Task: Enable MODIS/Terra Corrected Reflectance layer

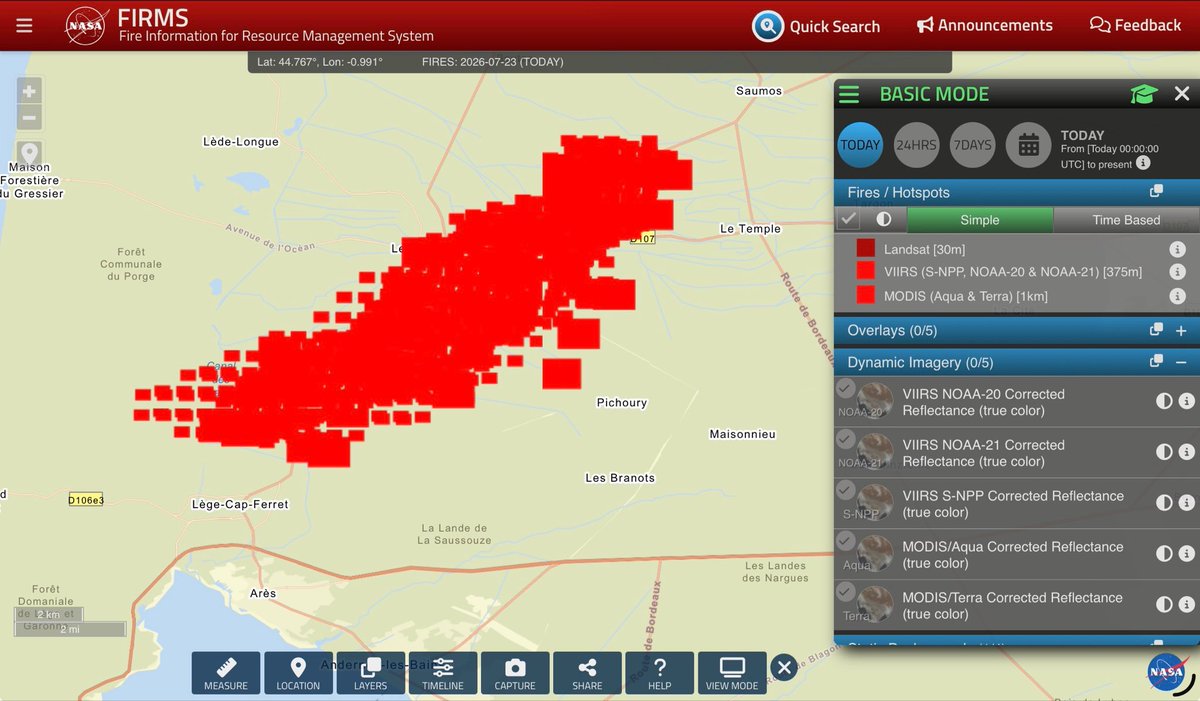Action: coord(846,591)
